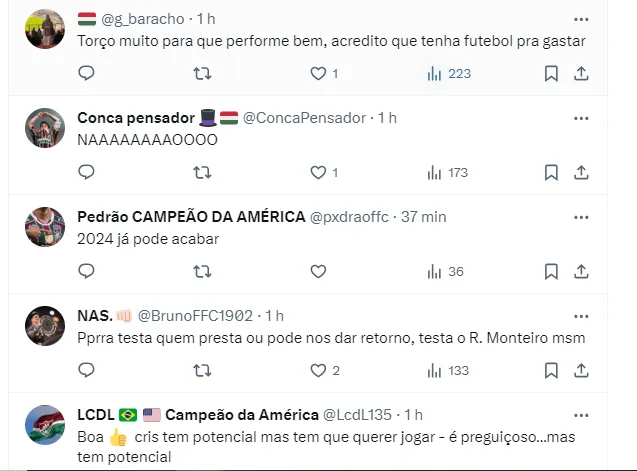The width and height of the screenshot is (637, 471).
Task: Reply to @g_baracho's tweet
Action: pyautogui.click(x=86, y=73)
